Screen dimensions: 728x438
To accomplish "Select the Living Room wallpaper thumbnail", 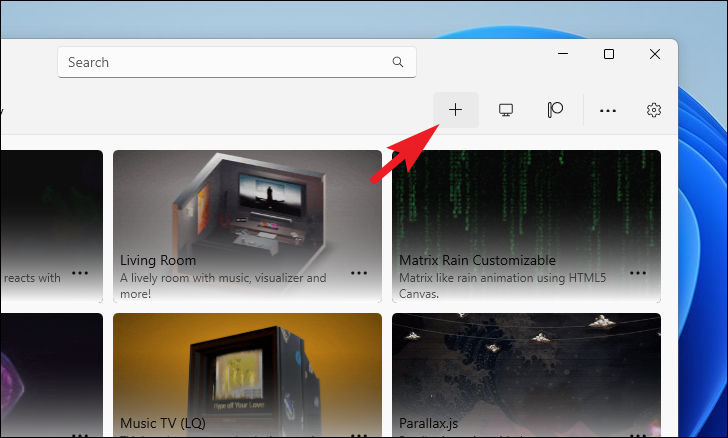I will click(247, 226).
